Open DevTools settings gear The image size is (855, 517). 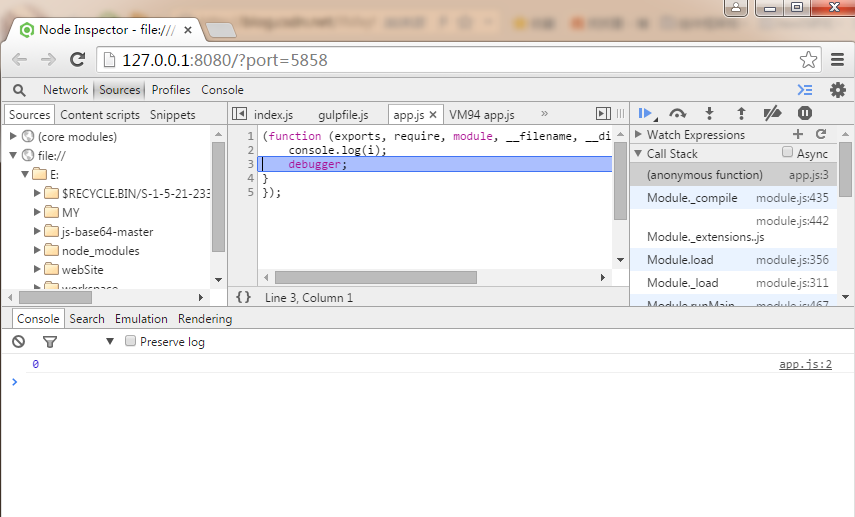837,90
